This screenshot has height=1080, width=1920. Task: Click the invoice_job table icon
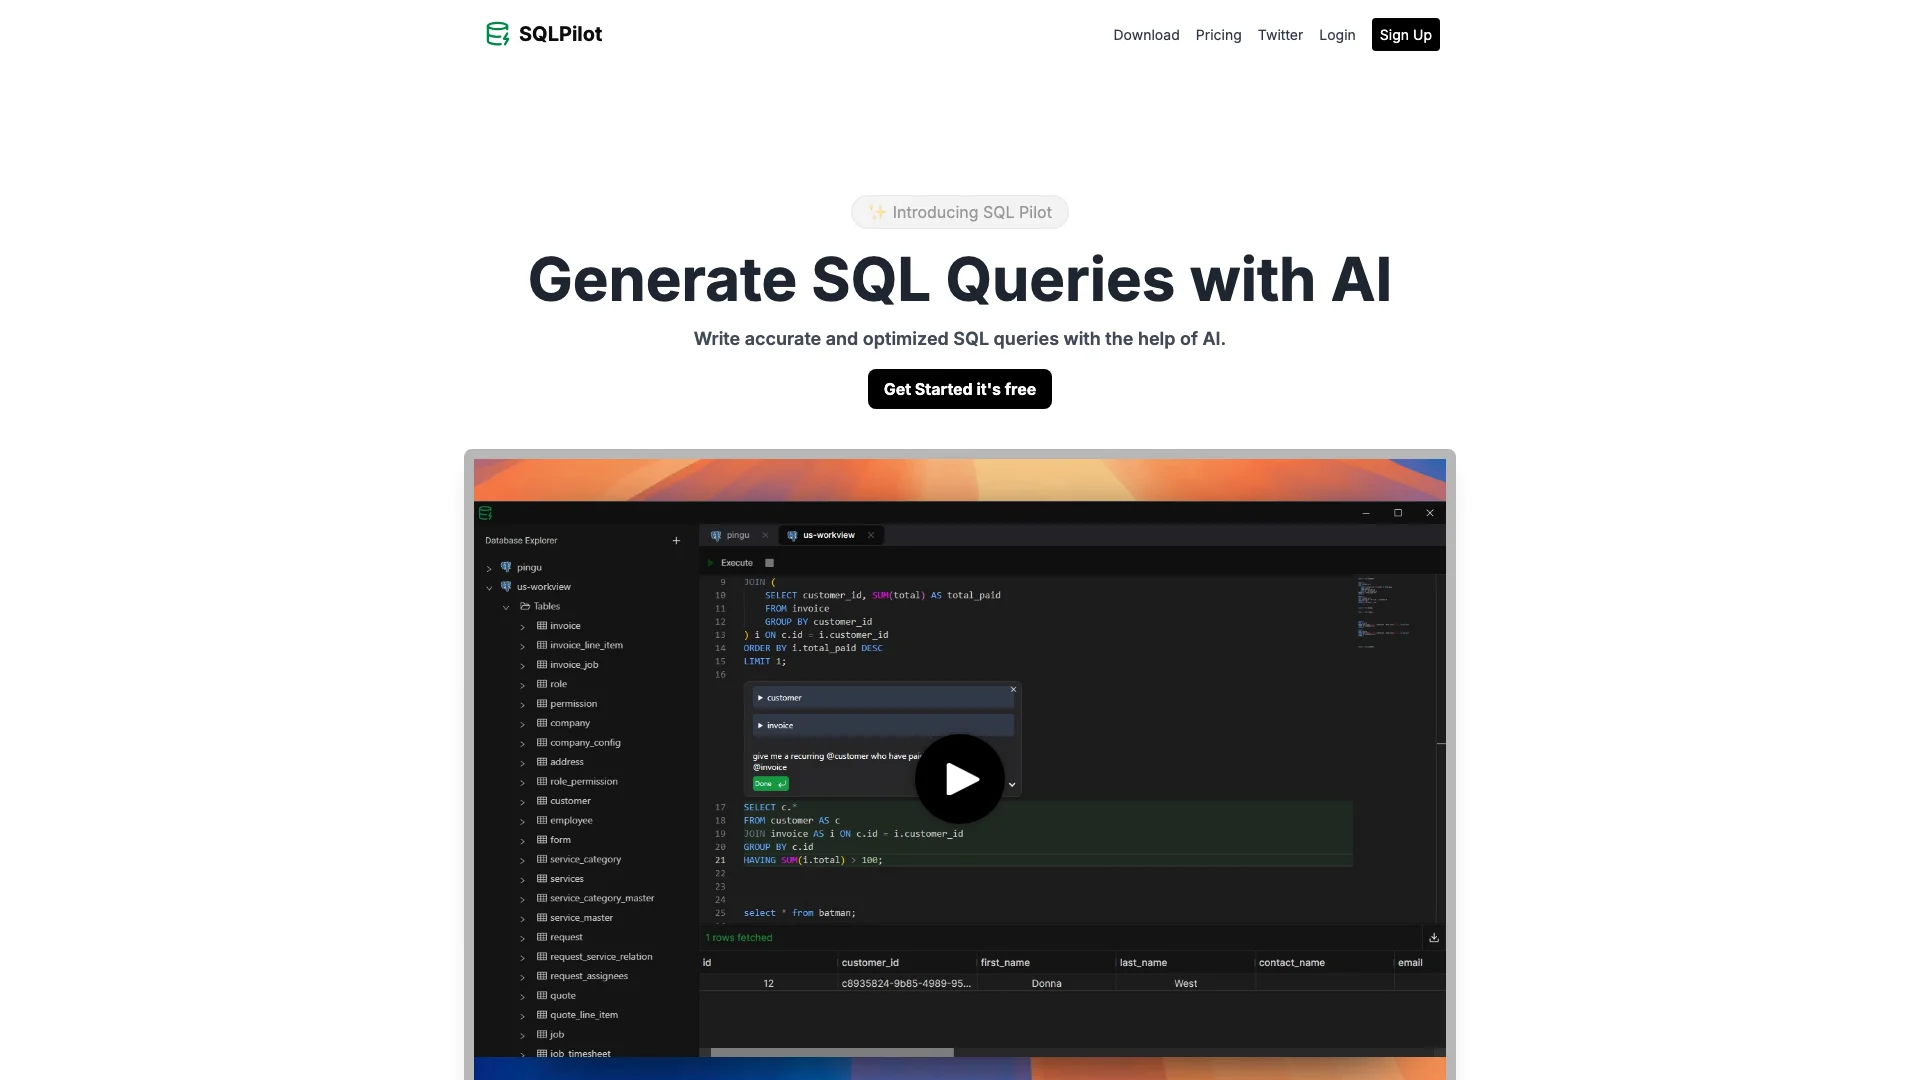click(x=542, y=665)
